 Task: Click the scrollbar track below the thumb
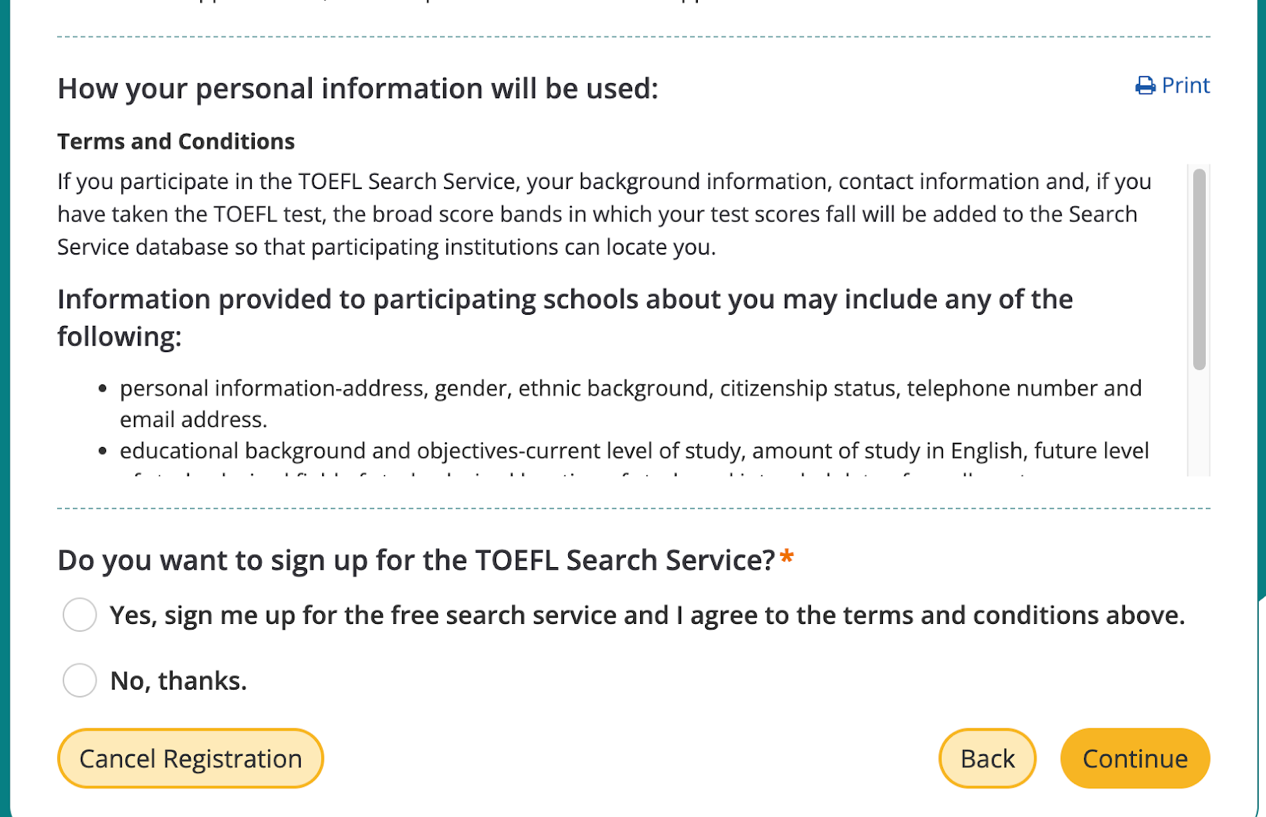pos(1199,425)
